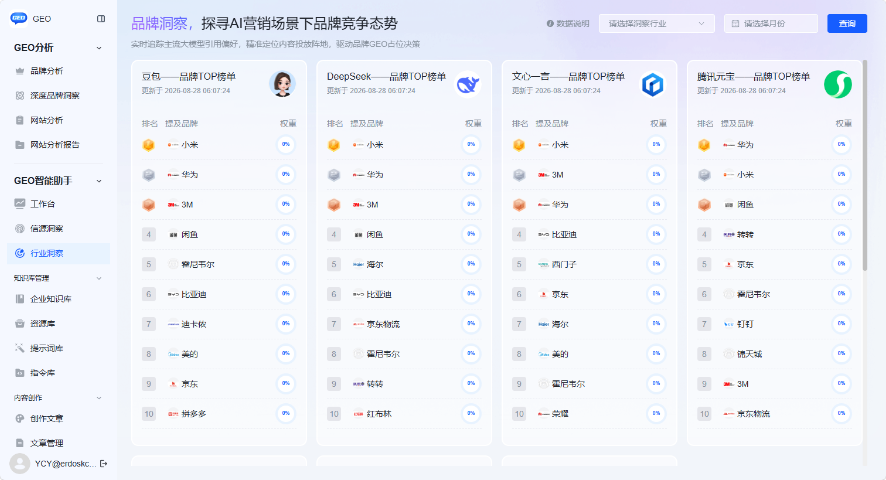The width and height of the screenshot is (886, 480).
Task: Click the 豆包 avatar icon
Action: pyautogui.click(x=283, y=84)
